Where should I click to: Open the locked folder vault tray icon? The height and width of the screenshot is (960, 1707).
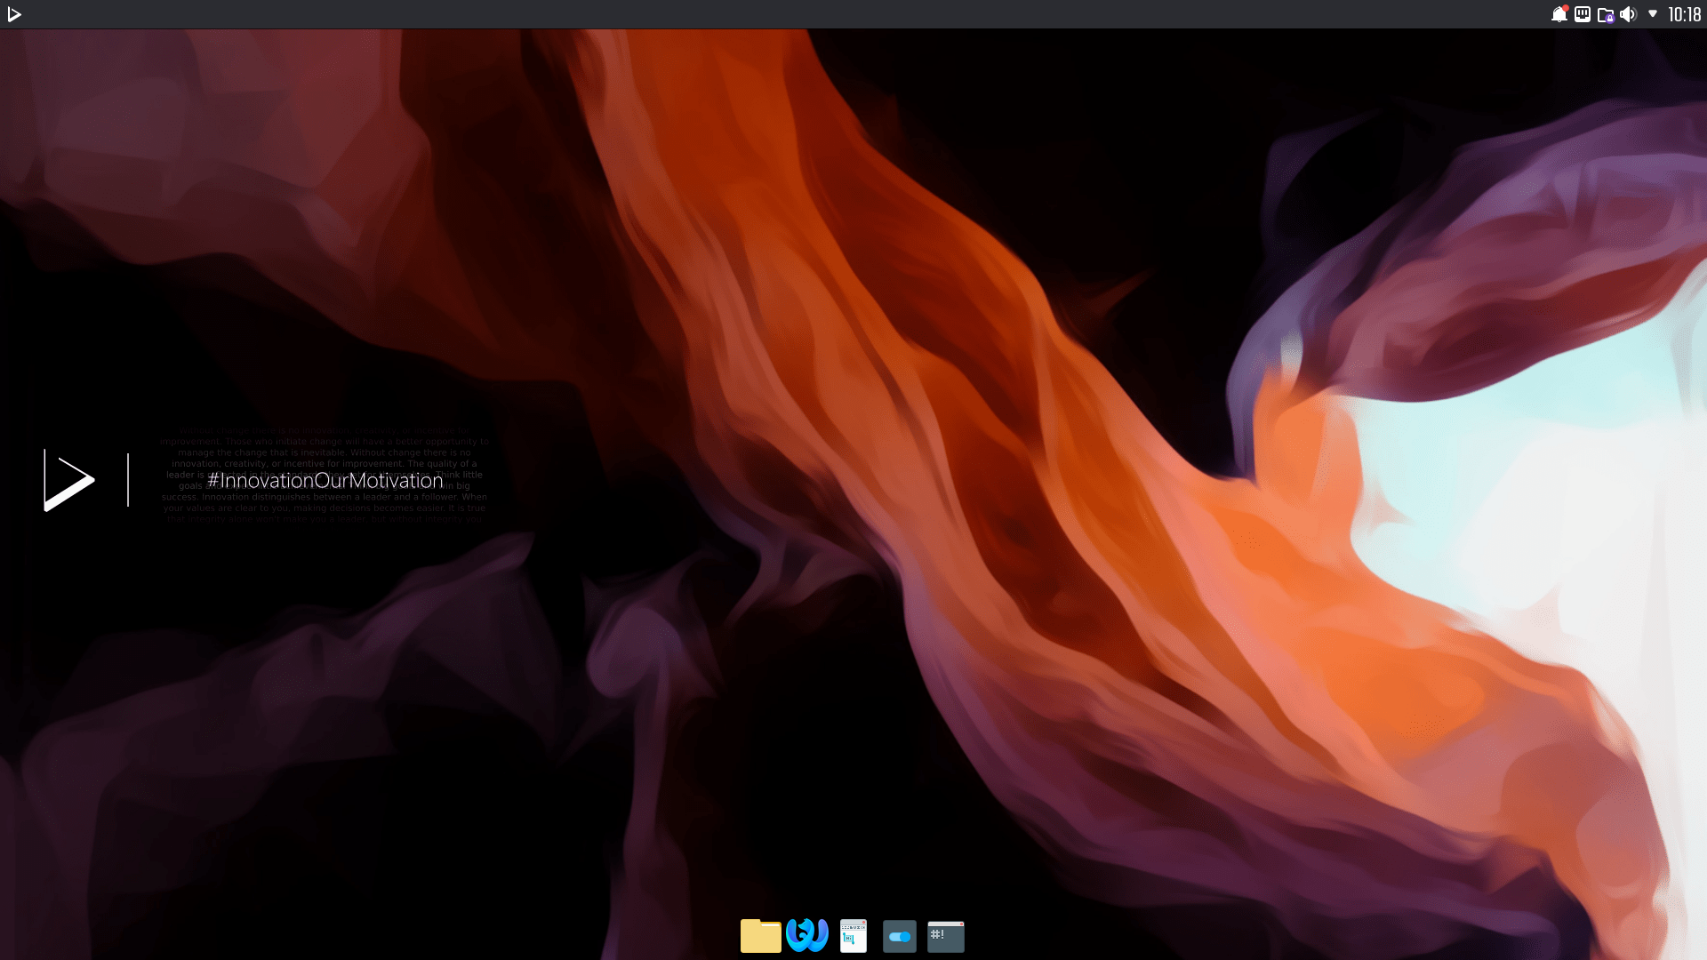[x=1604, y=14]
